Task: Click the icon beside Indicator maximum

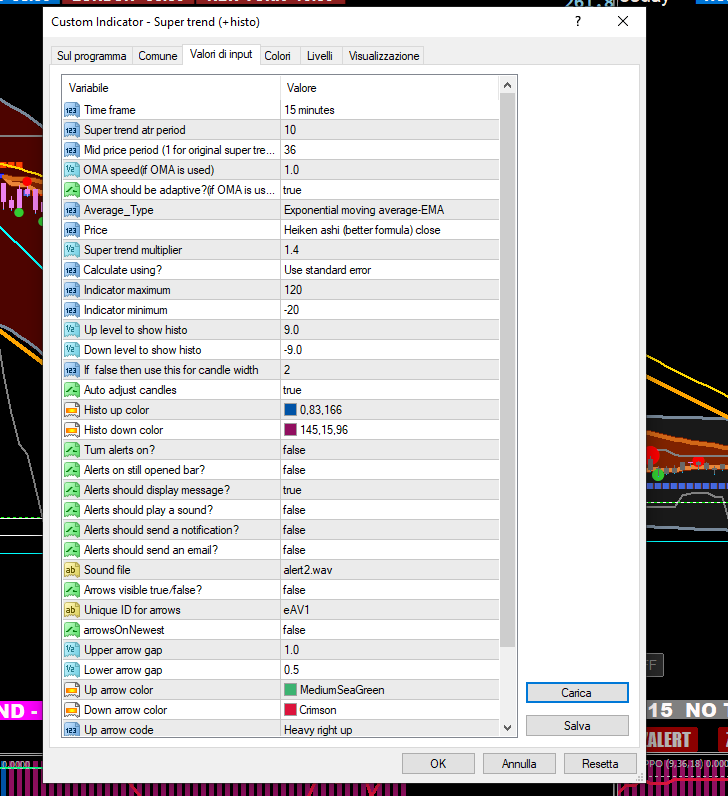Action: [x=72, y=290]
